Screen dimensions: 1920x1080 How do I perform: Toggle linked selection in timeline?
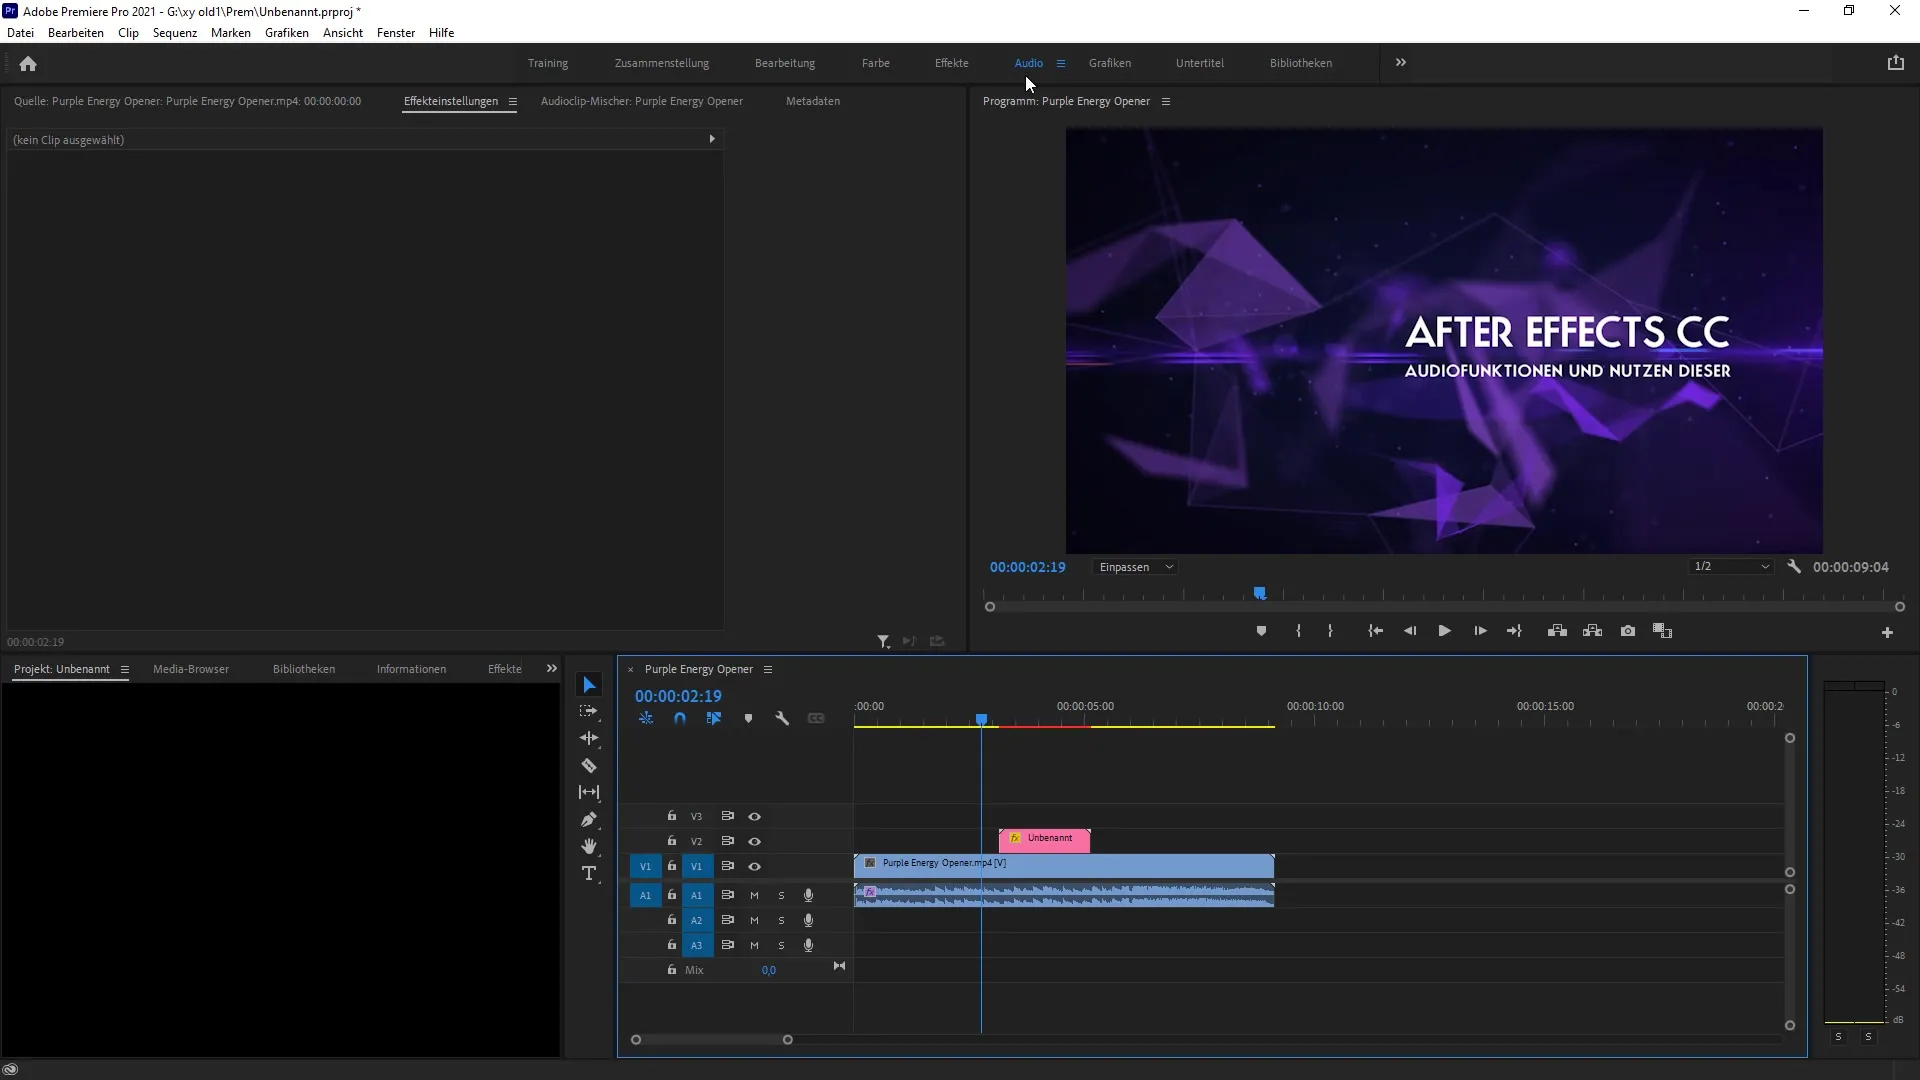tap(714, 719)
